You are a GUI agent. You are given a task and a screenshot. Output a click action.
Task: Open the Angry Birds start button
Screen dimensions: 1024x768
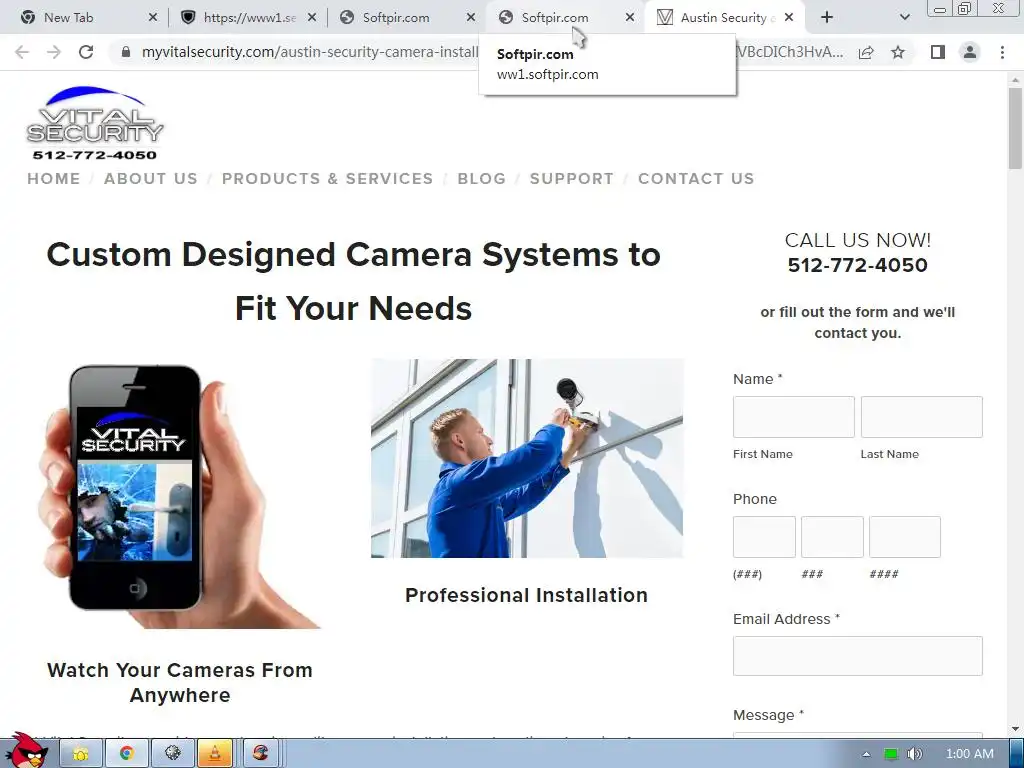(26, 750)
